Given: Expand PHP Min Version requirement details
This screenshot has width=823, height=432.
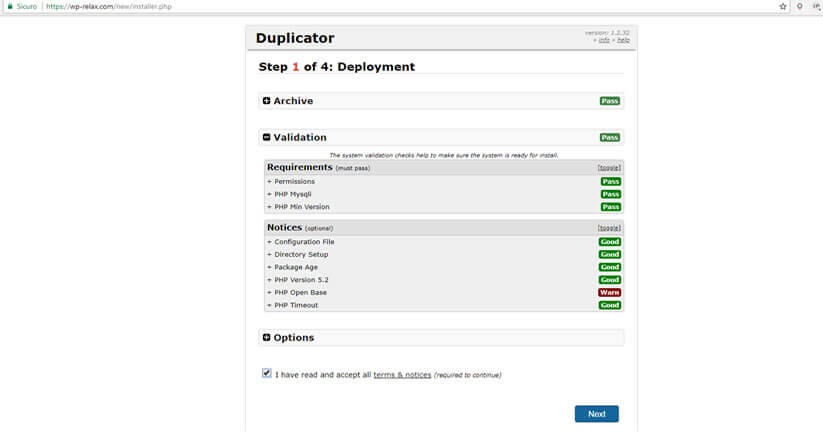Looking at the screenshot, I should (298, 207).
